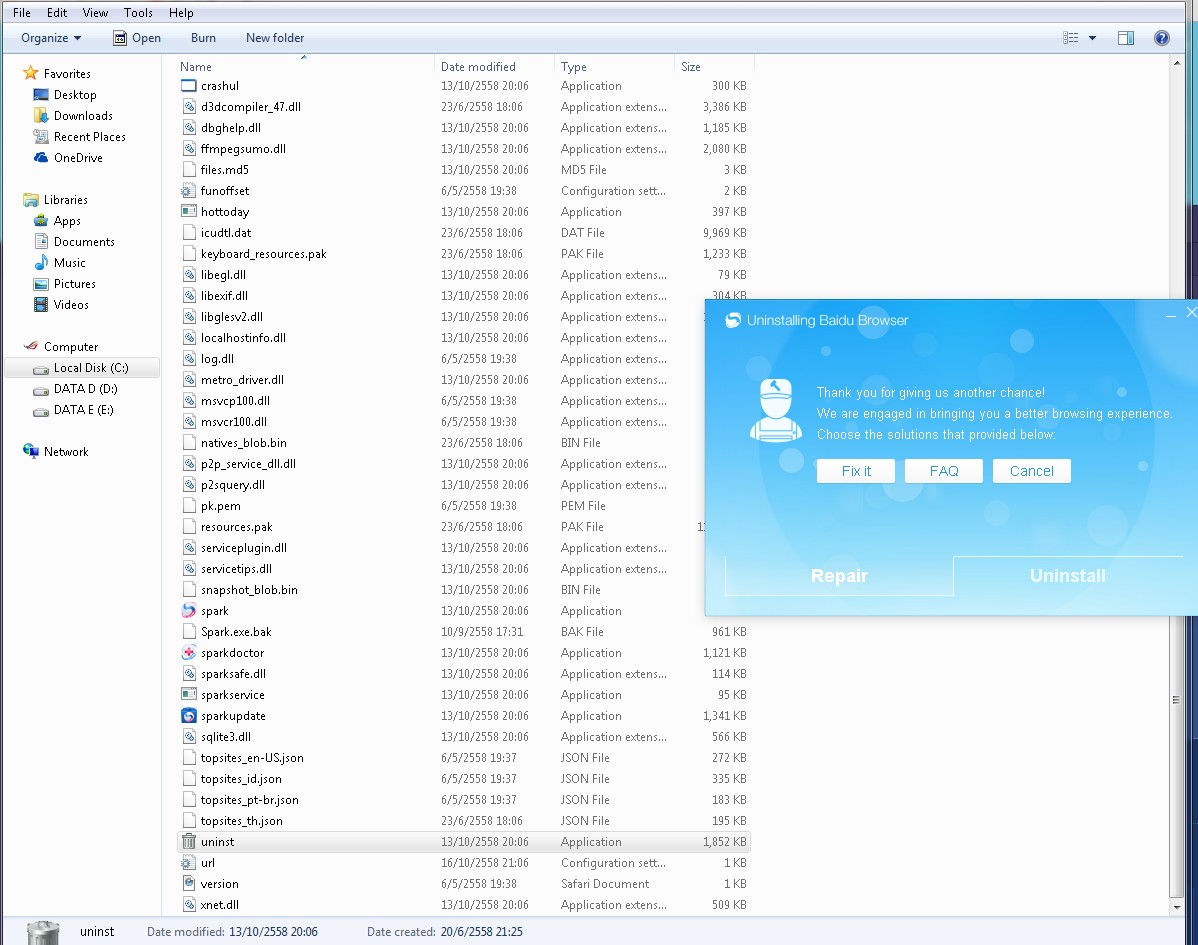This screenshot has height=945, width=1198.
Task: Select the crashul application icon
Action: click(189, 86)
